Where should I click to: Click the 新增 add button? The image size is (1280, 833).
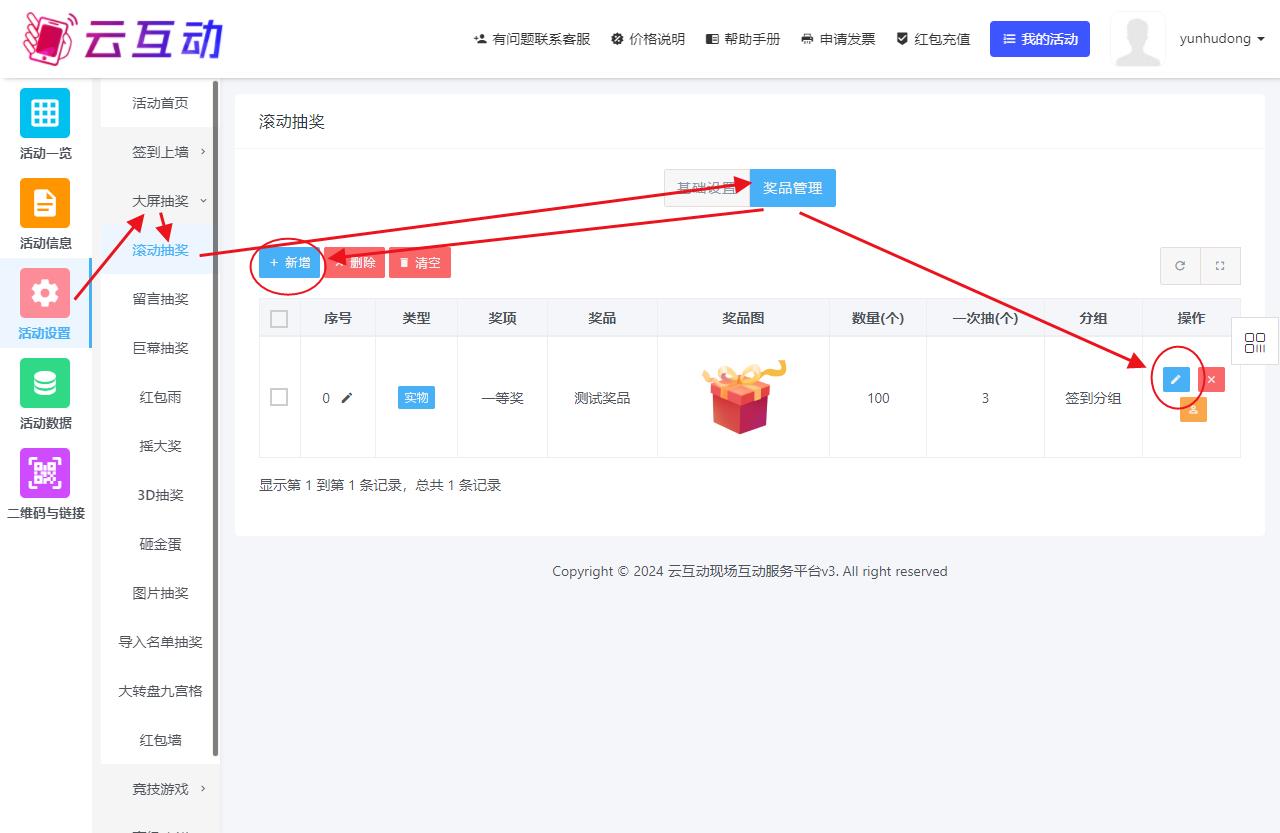pos(290,263)
